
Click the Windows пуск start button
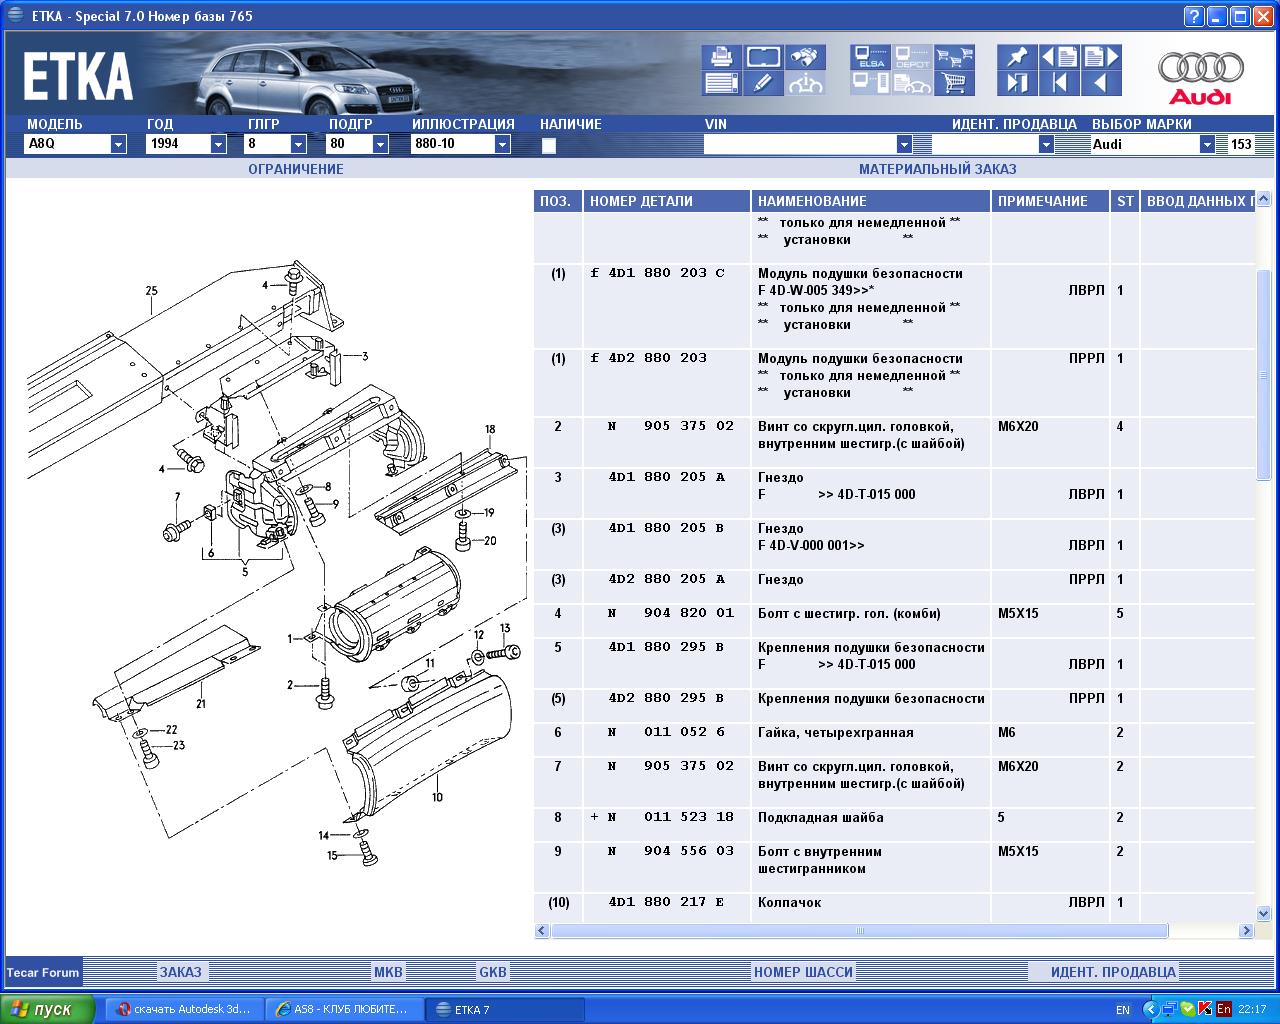48,1009
